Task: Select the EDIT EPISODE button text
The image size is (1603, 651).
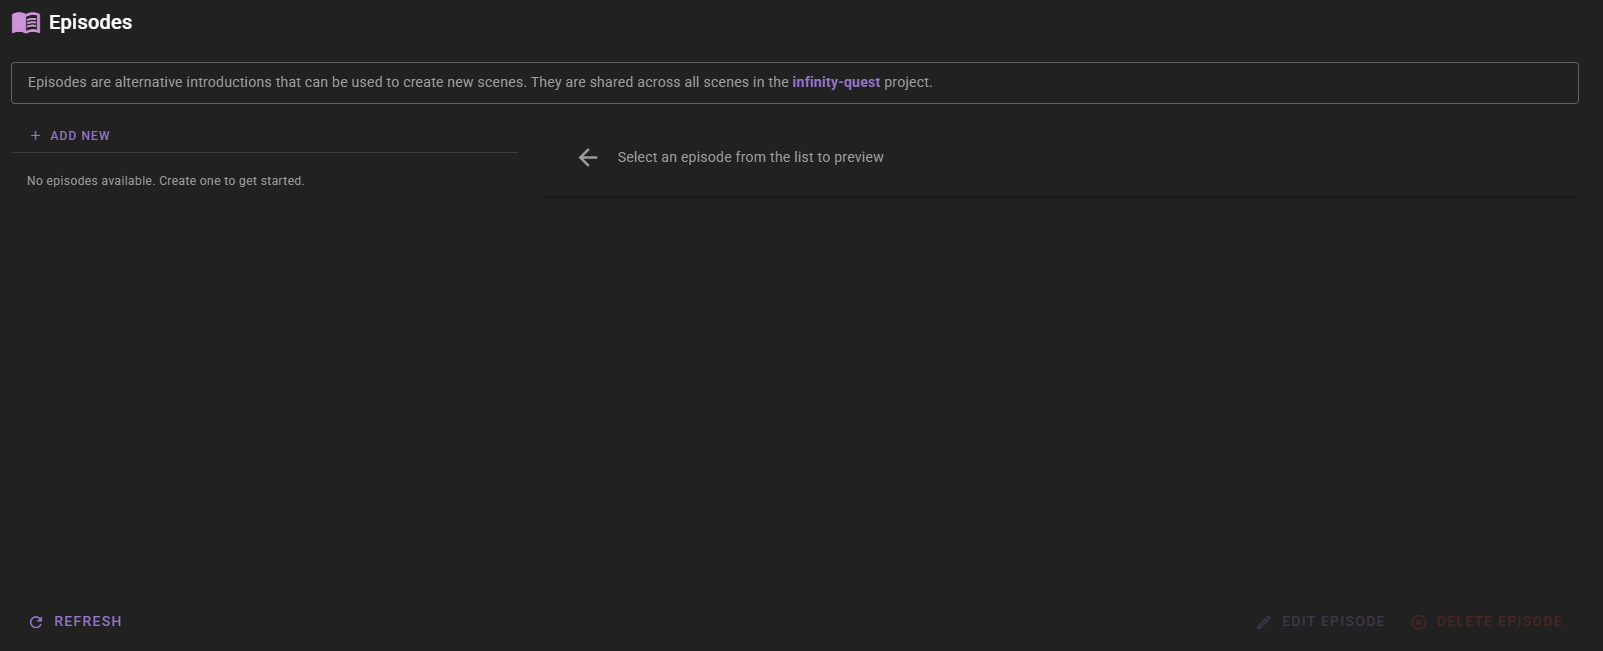Action: (x=1333, y=621)
